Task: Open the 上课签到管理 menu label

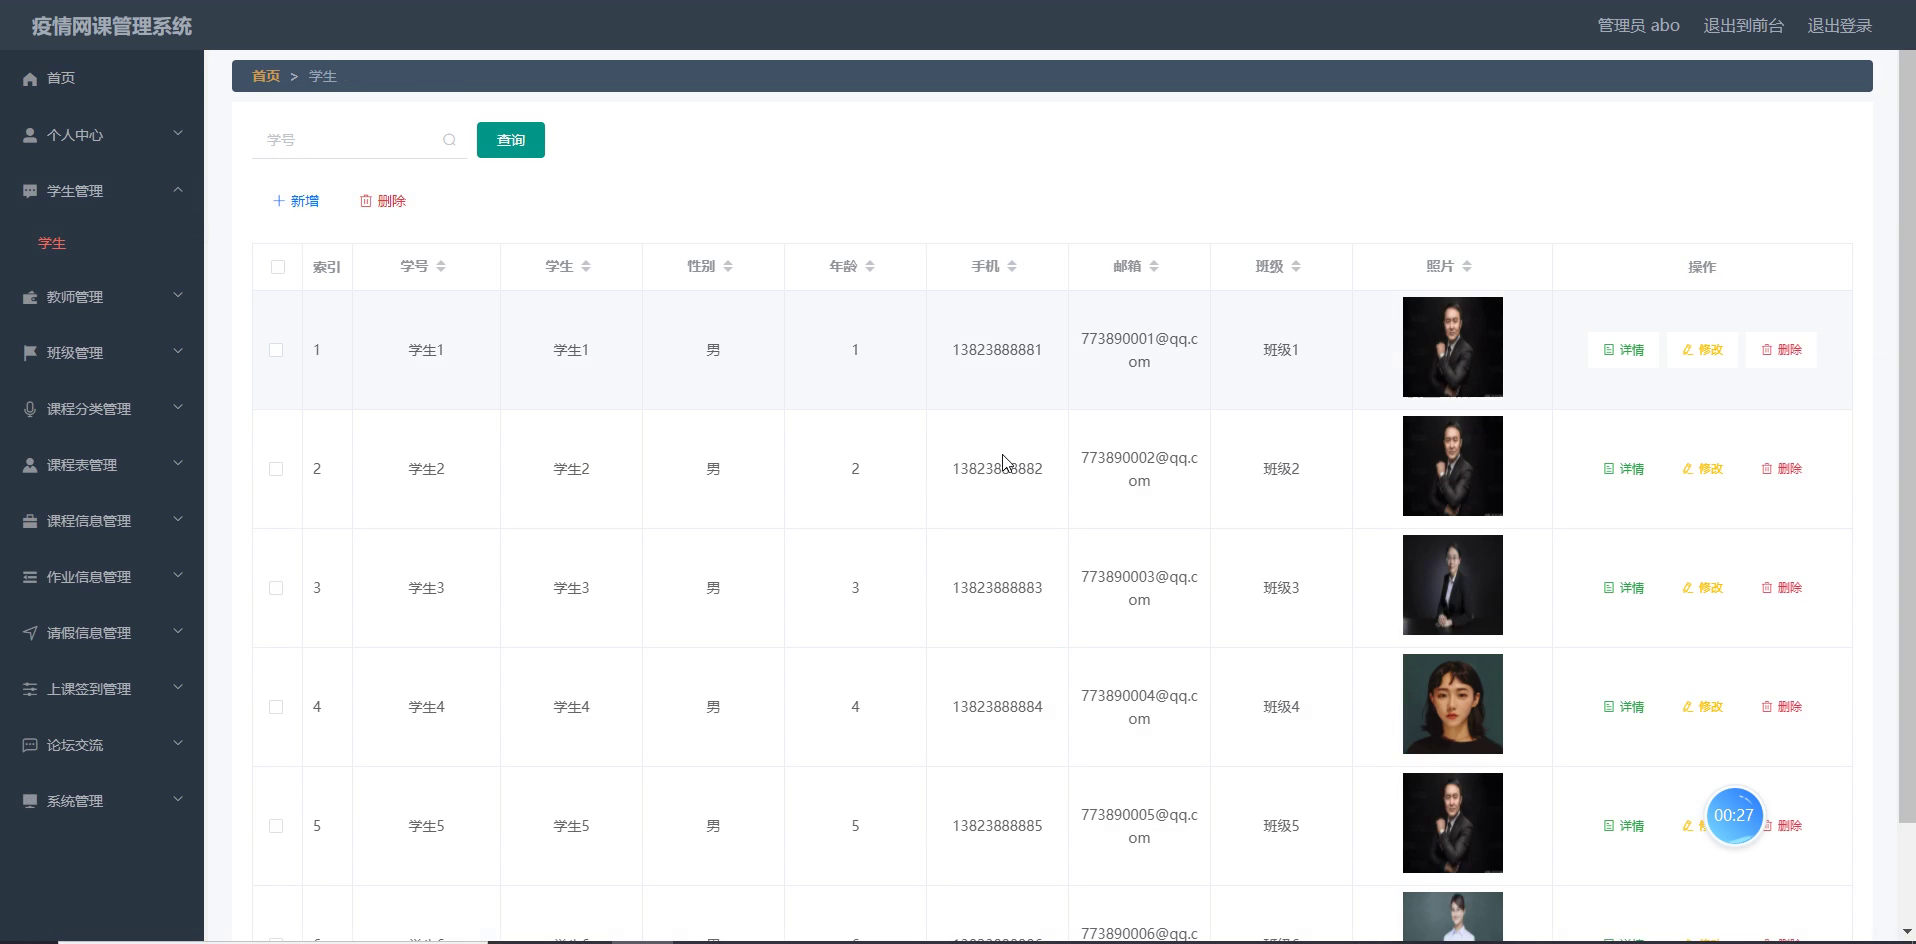Action: [89, 689]
